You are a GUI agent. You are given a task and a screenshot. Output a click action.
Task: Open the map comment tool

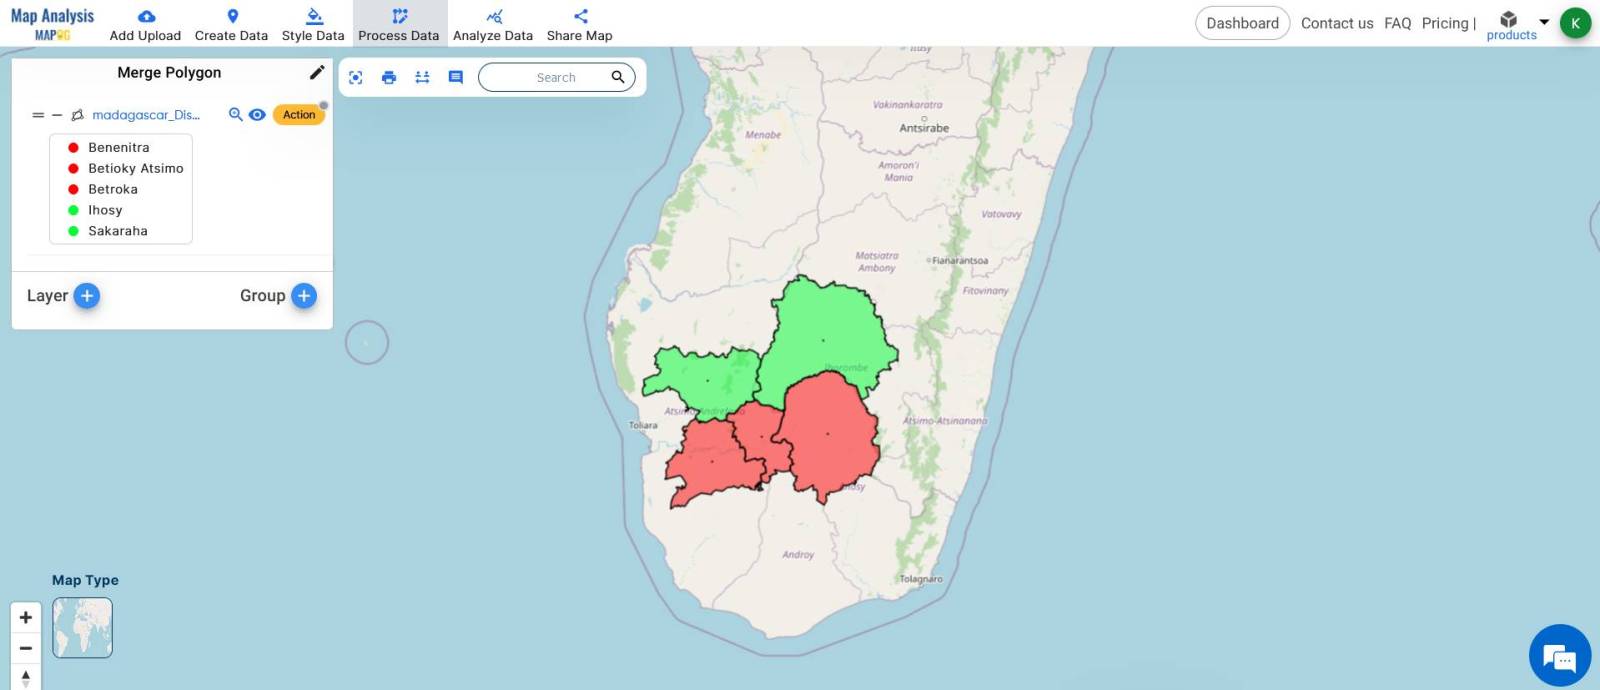(x=456, y=77)
